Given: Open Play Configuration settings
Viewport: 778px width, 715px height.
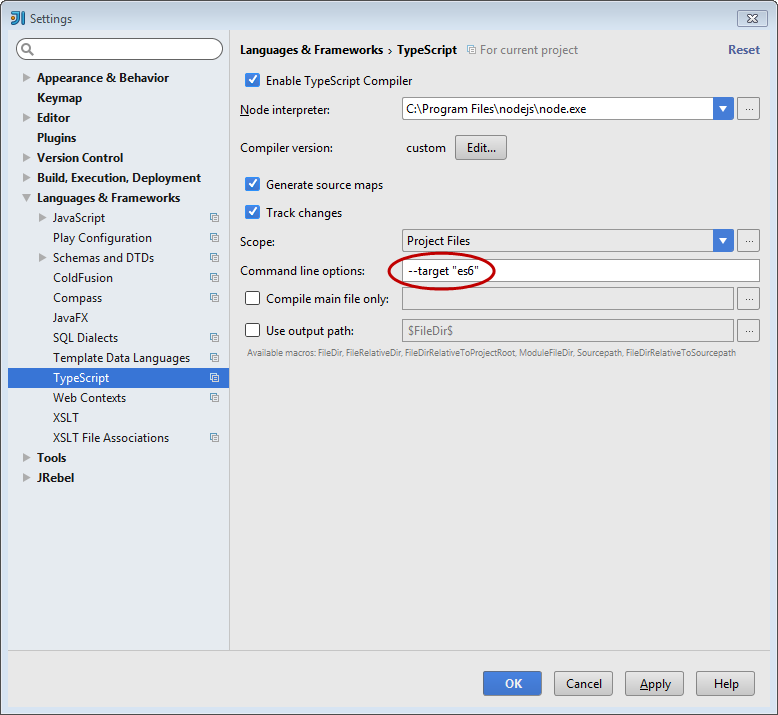Looking at the screenshot, I should click(102, 238).
